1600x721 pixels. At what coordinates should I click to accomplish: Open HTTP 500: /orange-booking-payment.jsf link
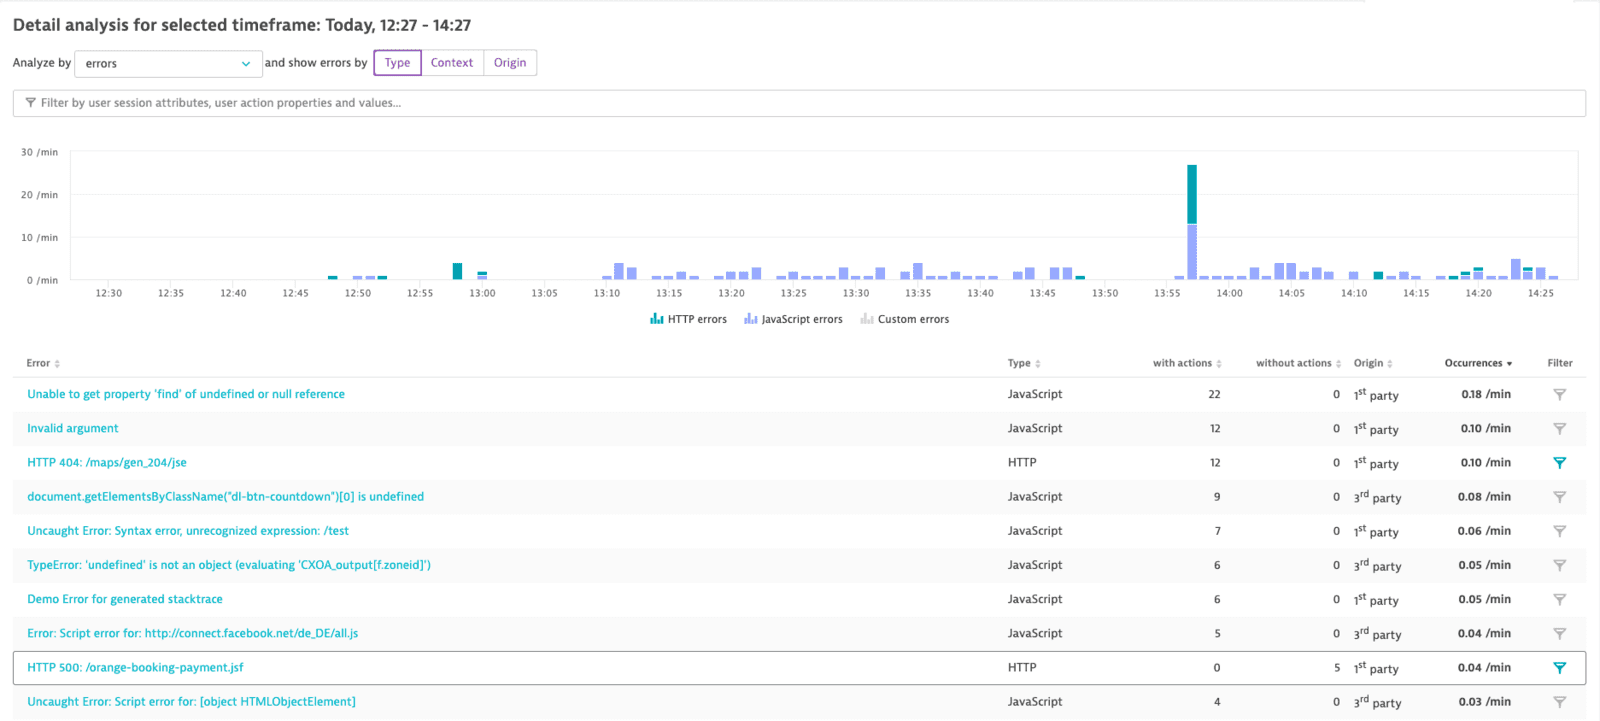pos(135,667)
